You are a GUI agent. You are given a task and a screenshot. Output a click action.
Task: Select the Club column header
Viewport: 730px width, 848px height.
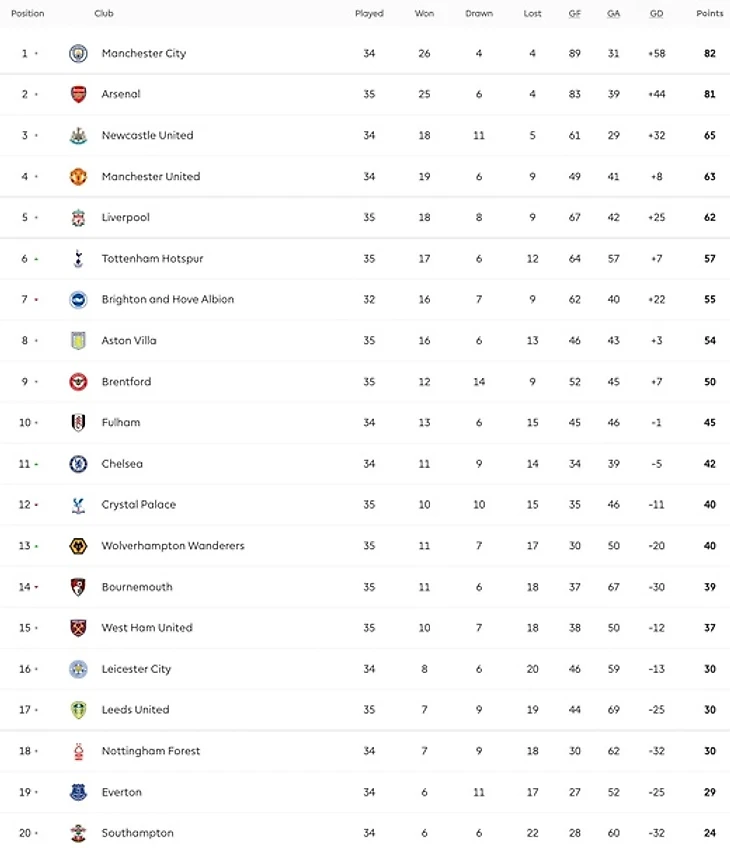103,13
